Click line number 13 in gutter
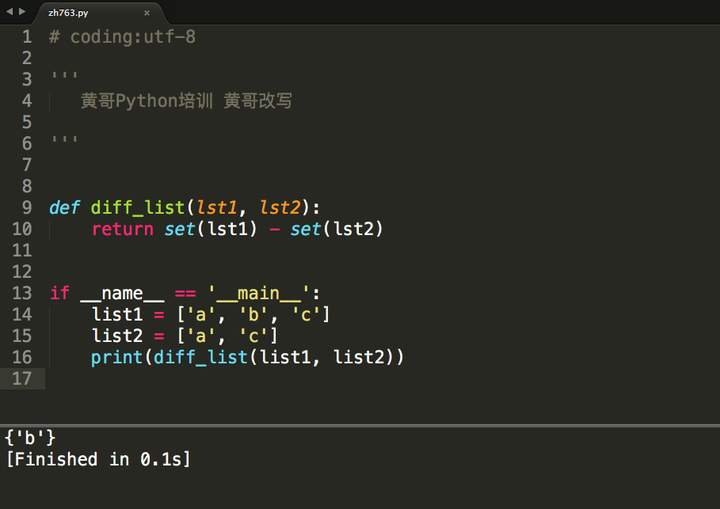 click(21, 293)
